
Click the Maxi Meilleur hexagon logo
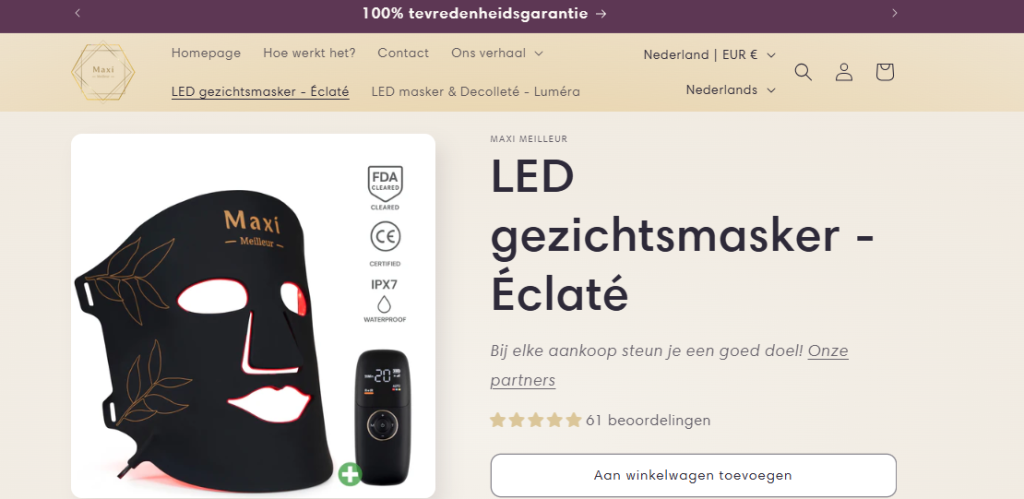click(103, 72)
